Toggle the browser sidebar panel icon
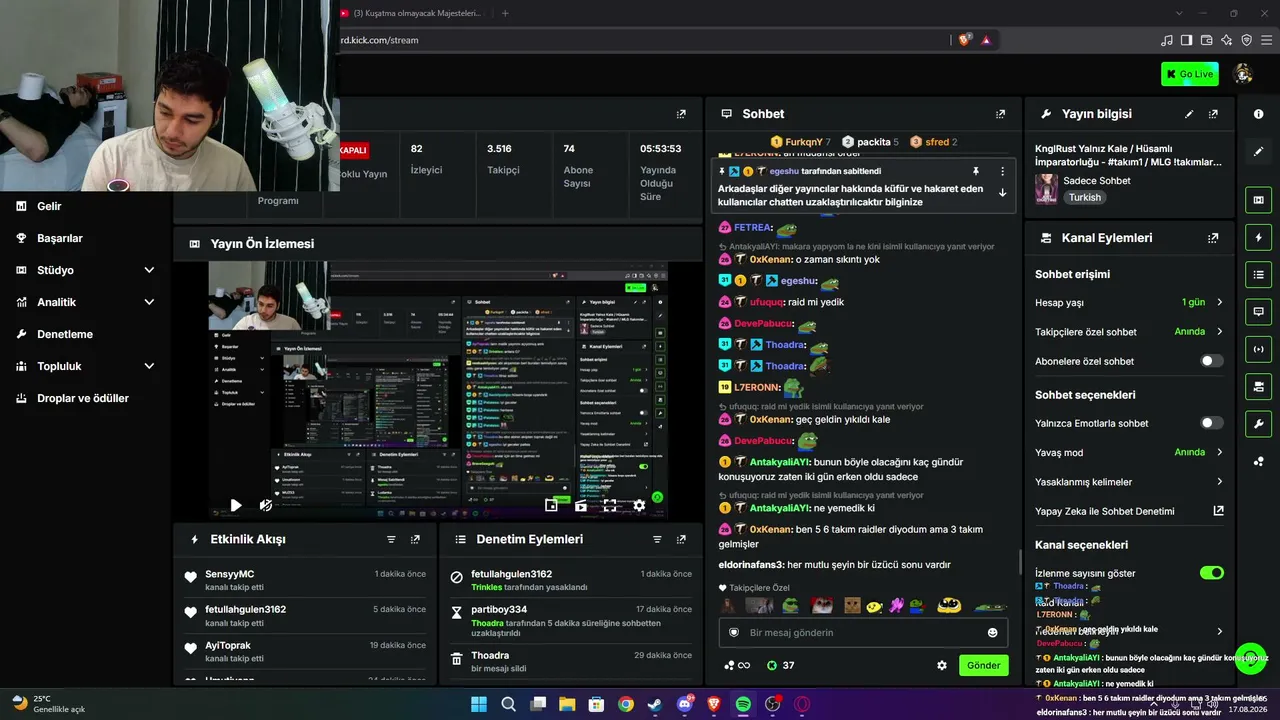The width and height of the screenshot is (1280, 720). coord(1186,40)
